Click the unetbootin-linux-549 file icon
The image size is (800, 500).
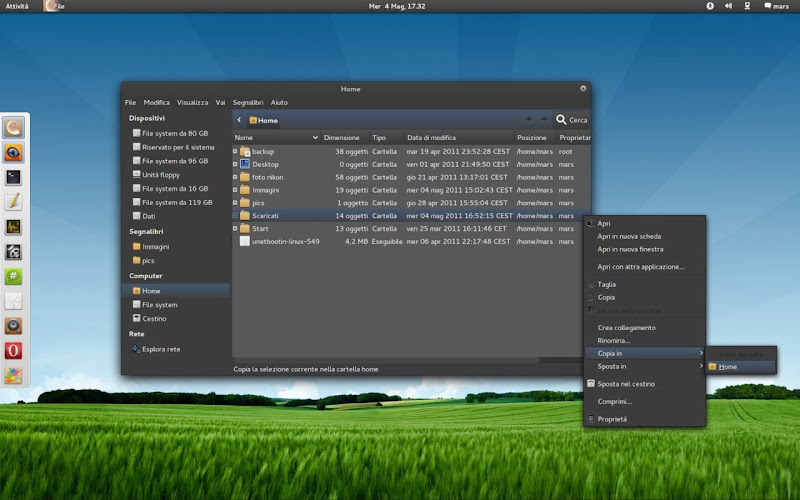point(245,241)
